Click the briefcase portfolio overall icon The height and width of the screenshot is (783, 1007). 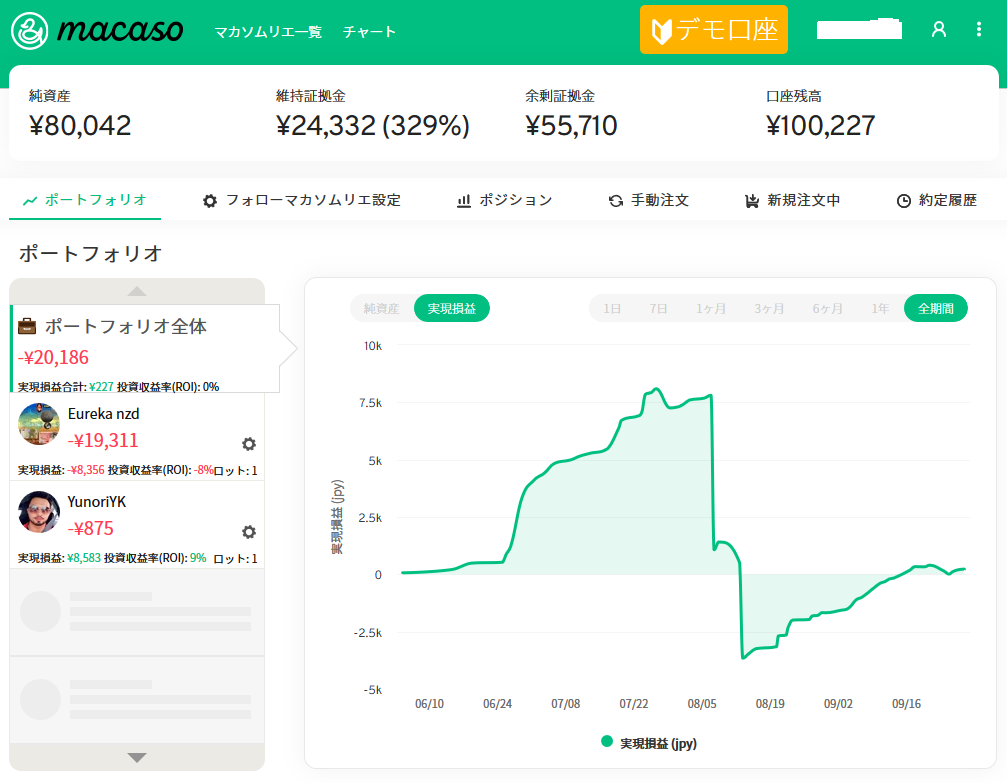[28, 327]
